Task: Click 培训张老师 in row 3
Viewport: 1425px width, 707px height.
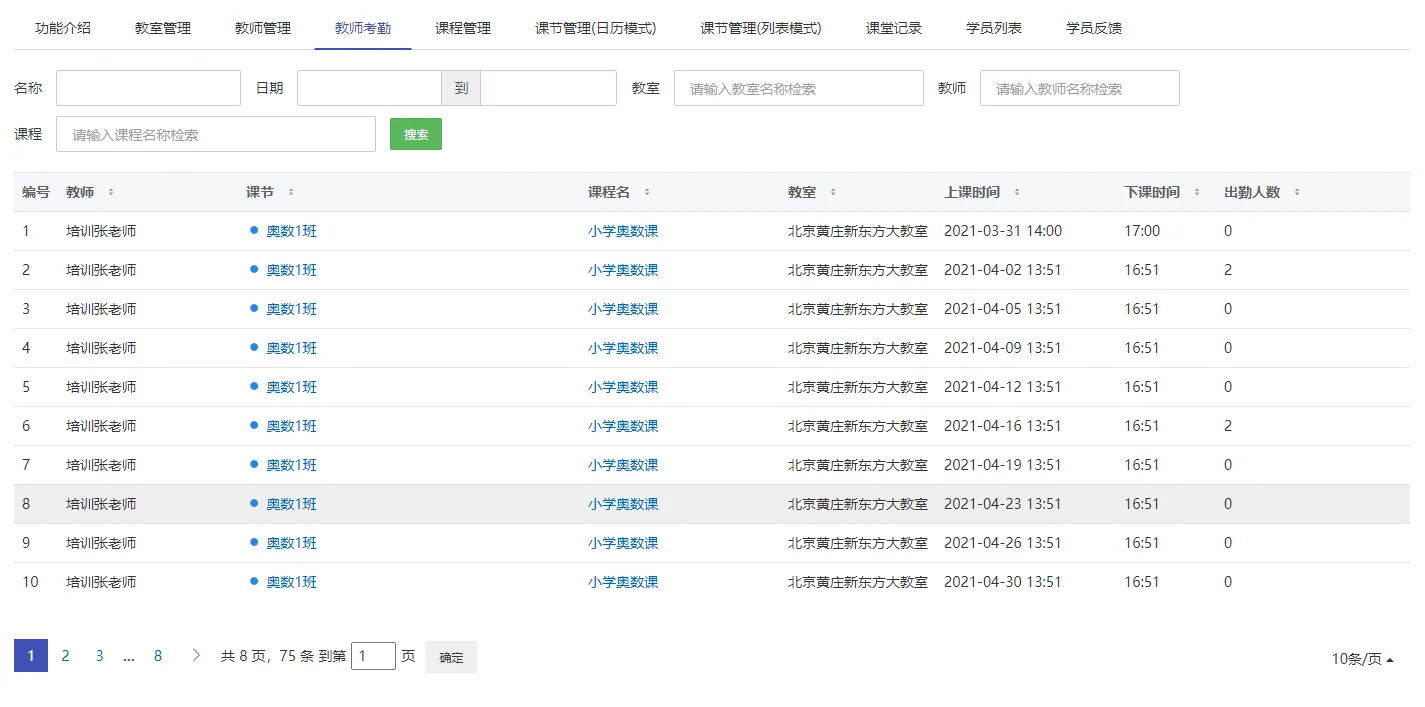Action: point(101,309)
